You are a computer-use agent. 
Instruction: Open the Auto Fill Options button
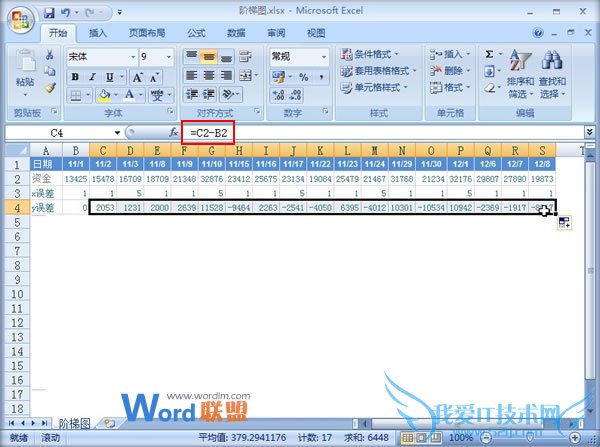pyautogui.click(x=564, y=222)
